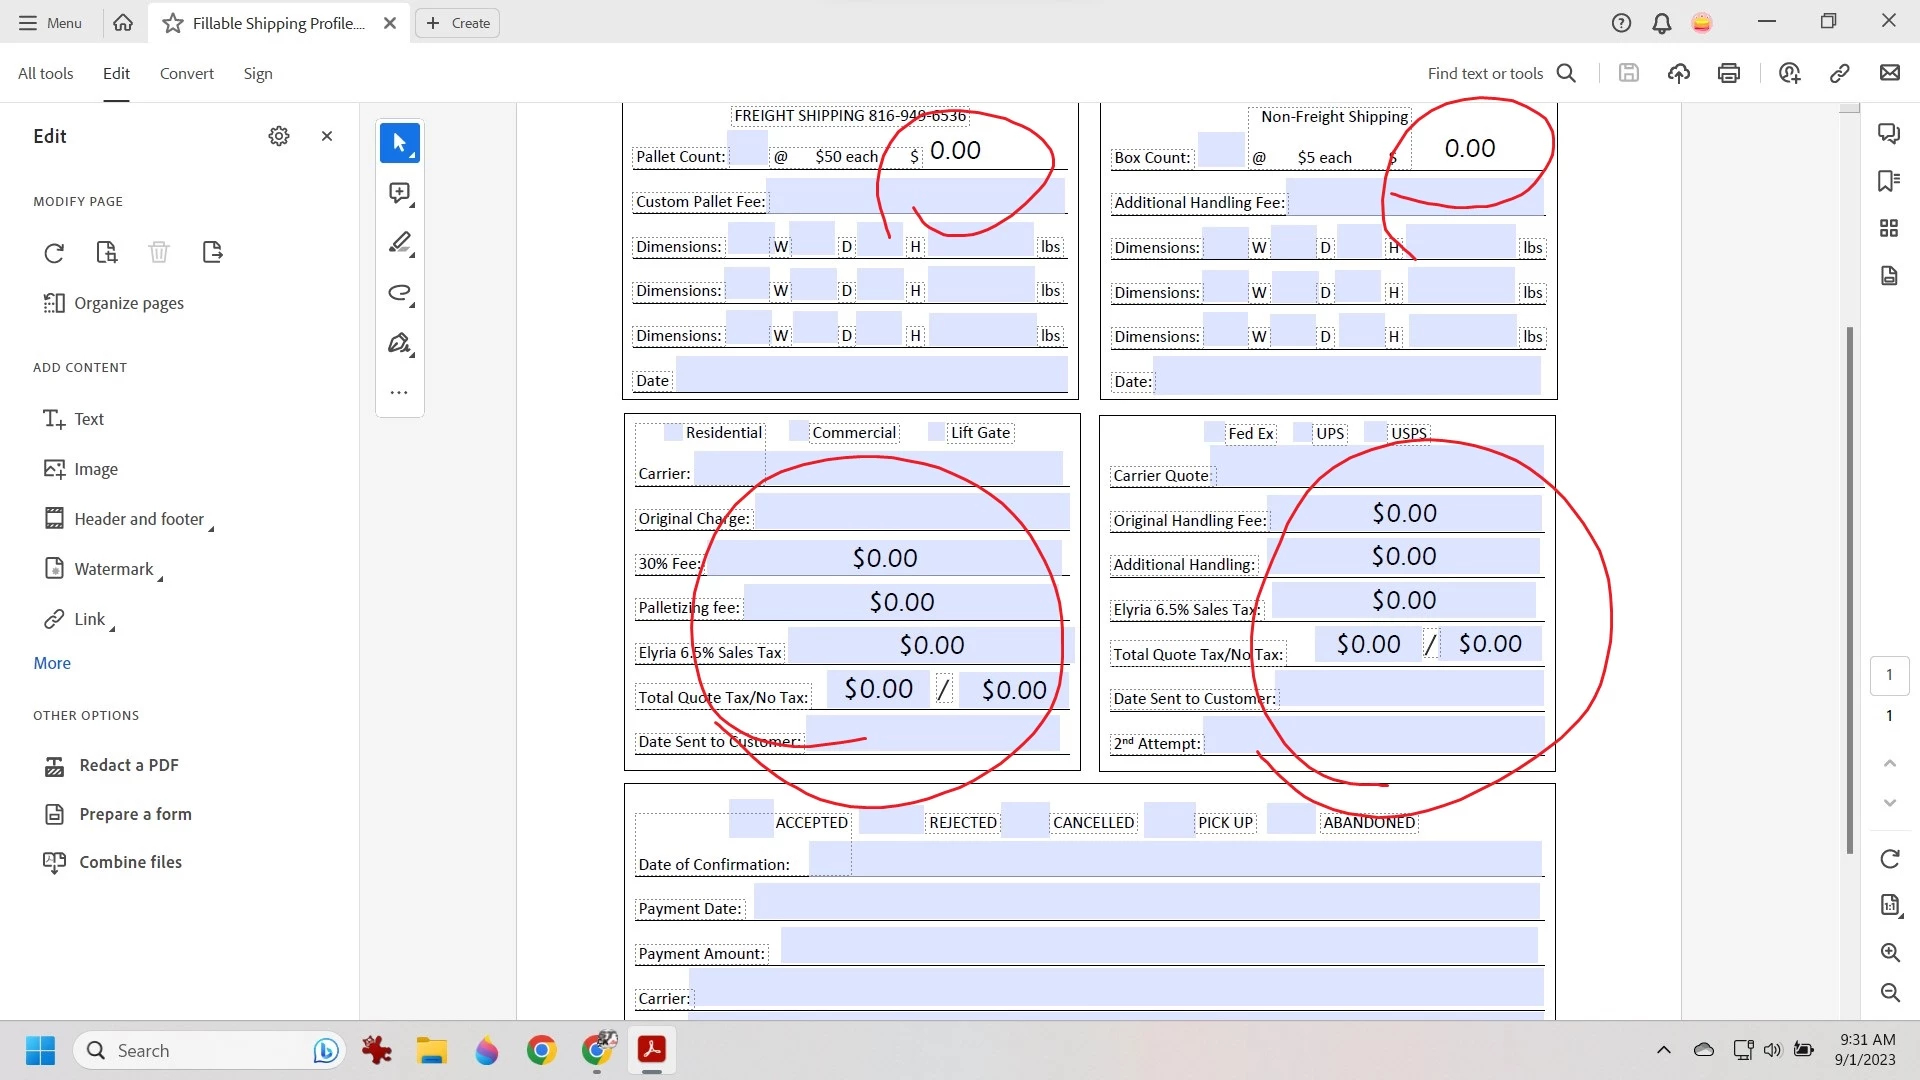
Task: Click the Custom Pallet Fee field
Action: pos(820,197)
